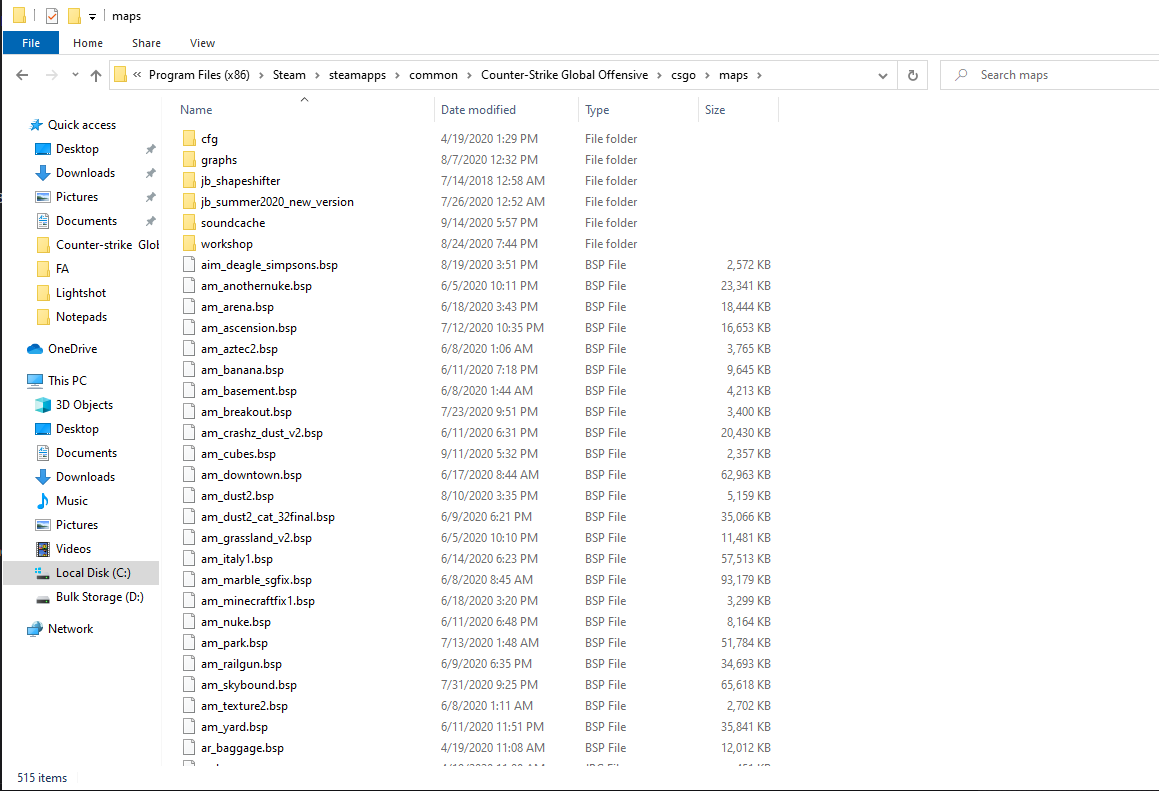Click common in the address breadcrumb

click(433, 75)
